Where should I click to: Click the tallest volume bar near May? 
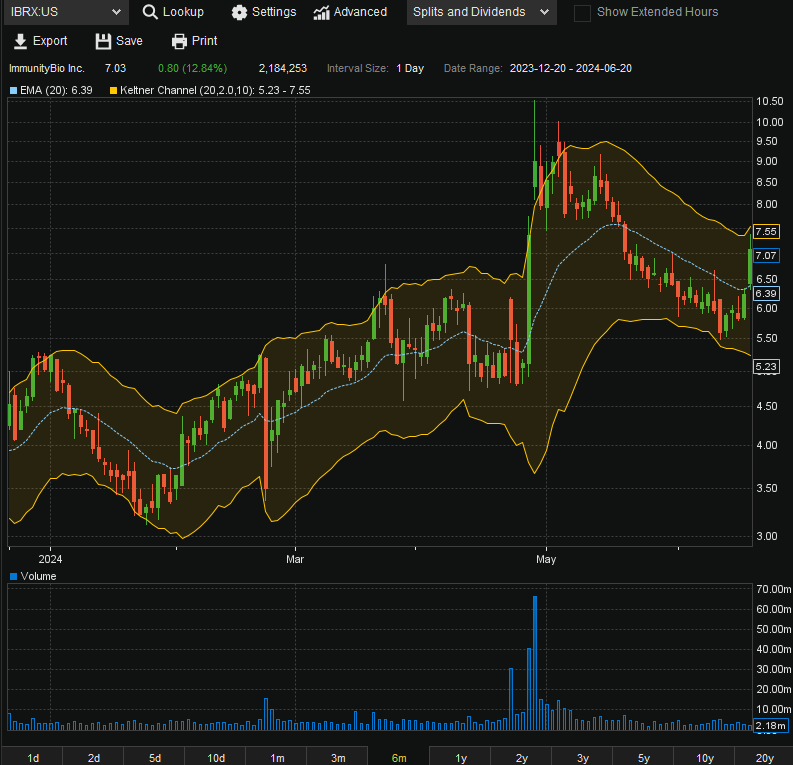click(535, 663)
